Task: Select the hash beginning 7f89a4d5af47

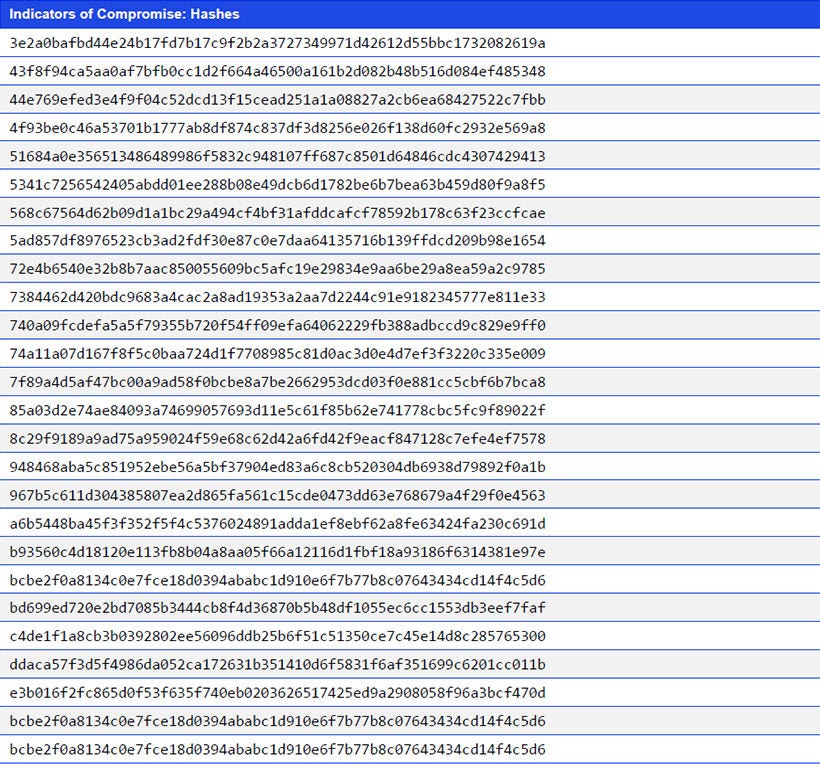Action: click(278, 382)
